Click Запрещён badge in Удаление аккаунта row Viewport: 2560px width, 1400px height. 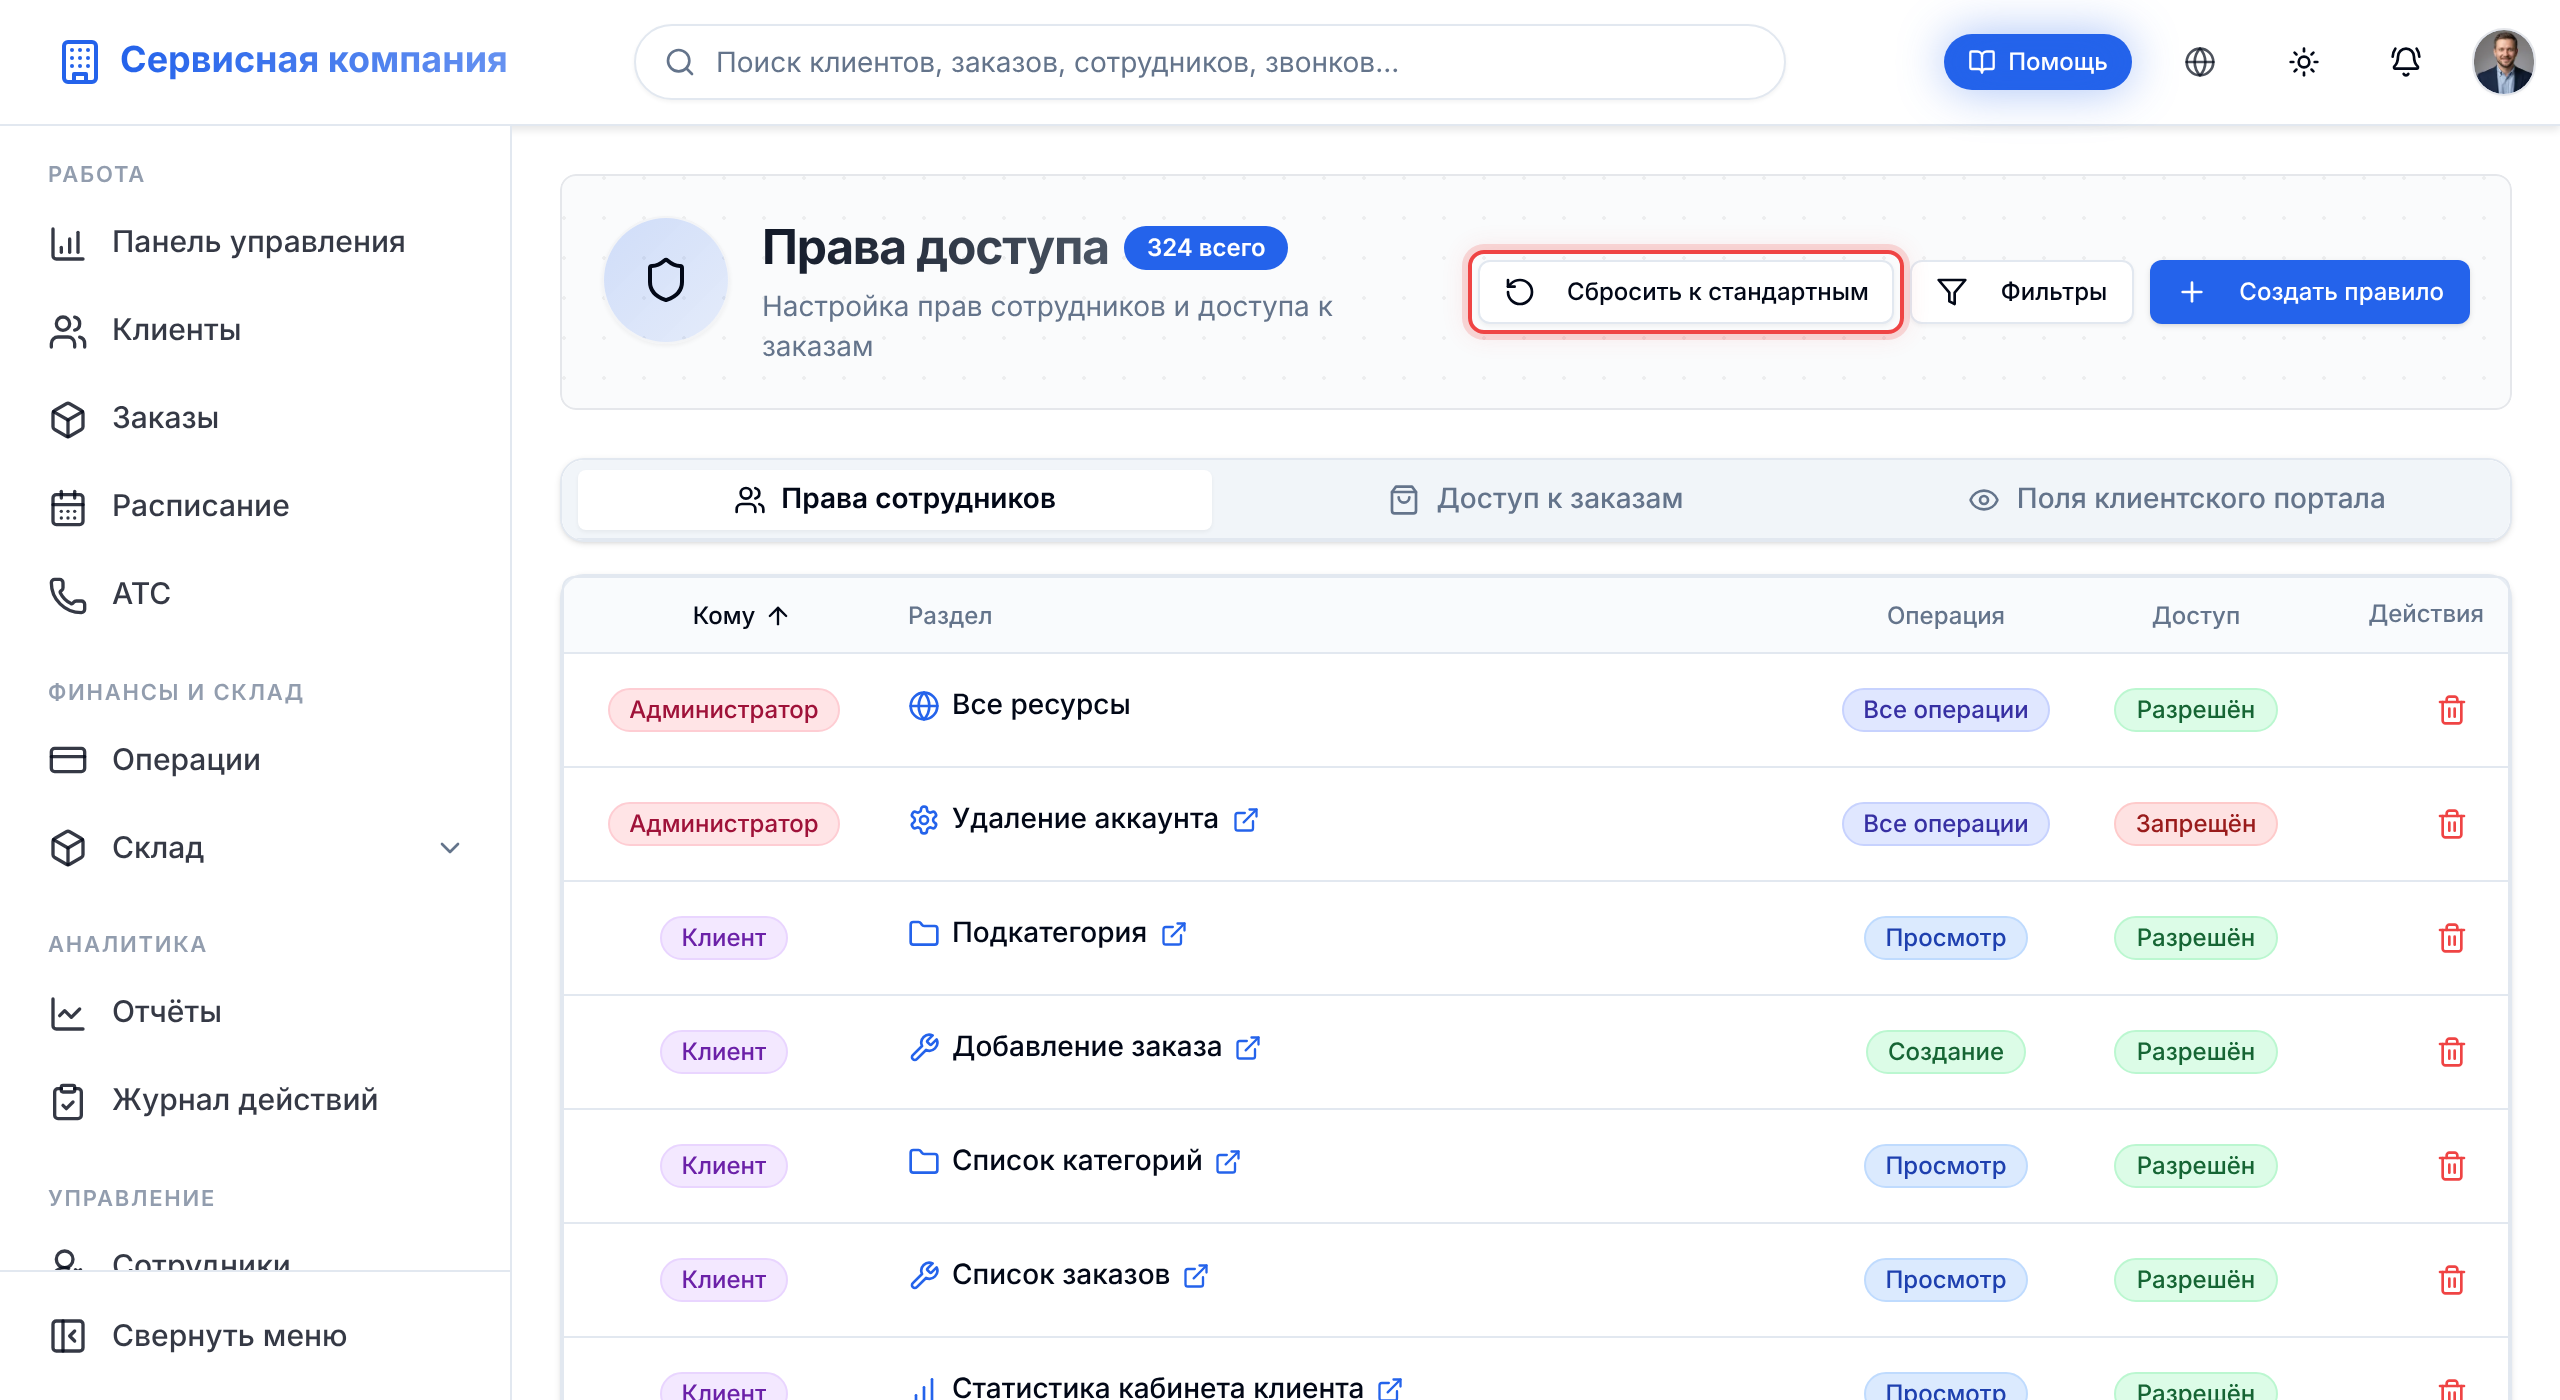(2195, 824)
